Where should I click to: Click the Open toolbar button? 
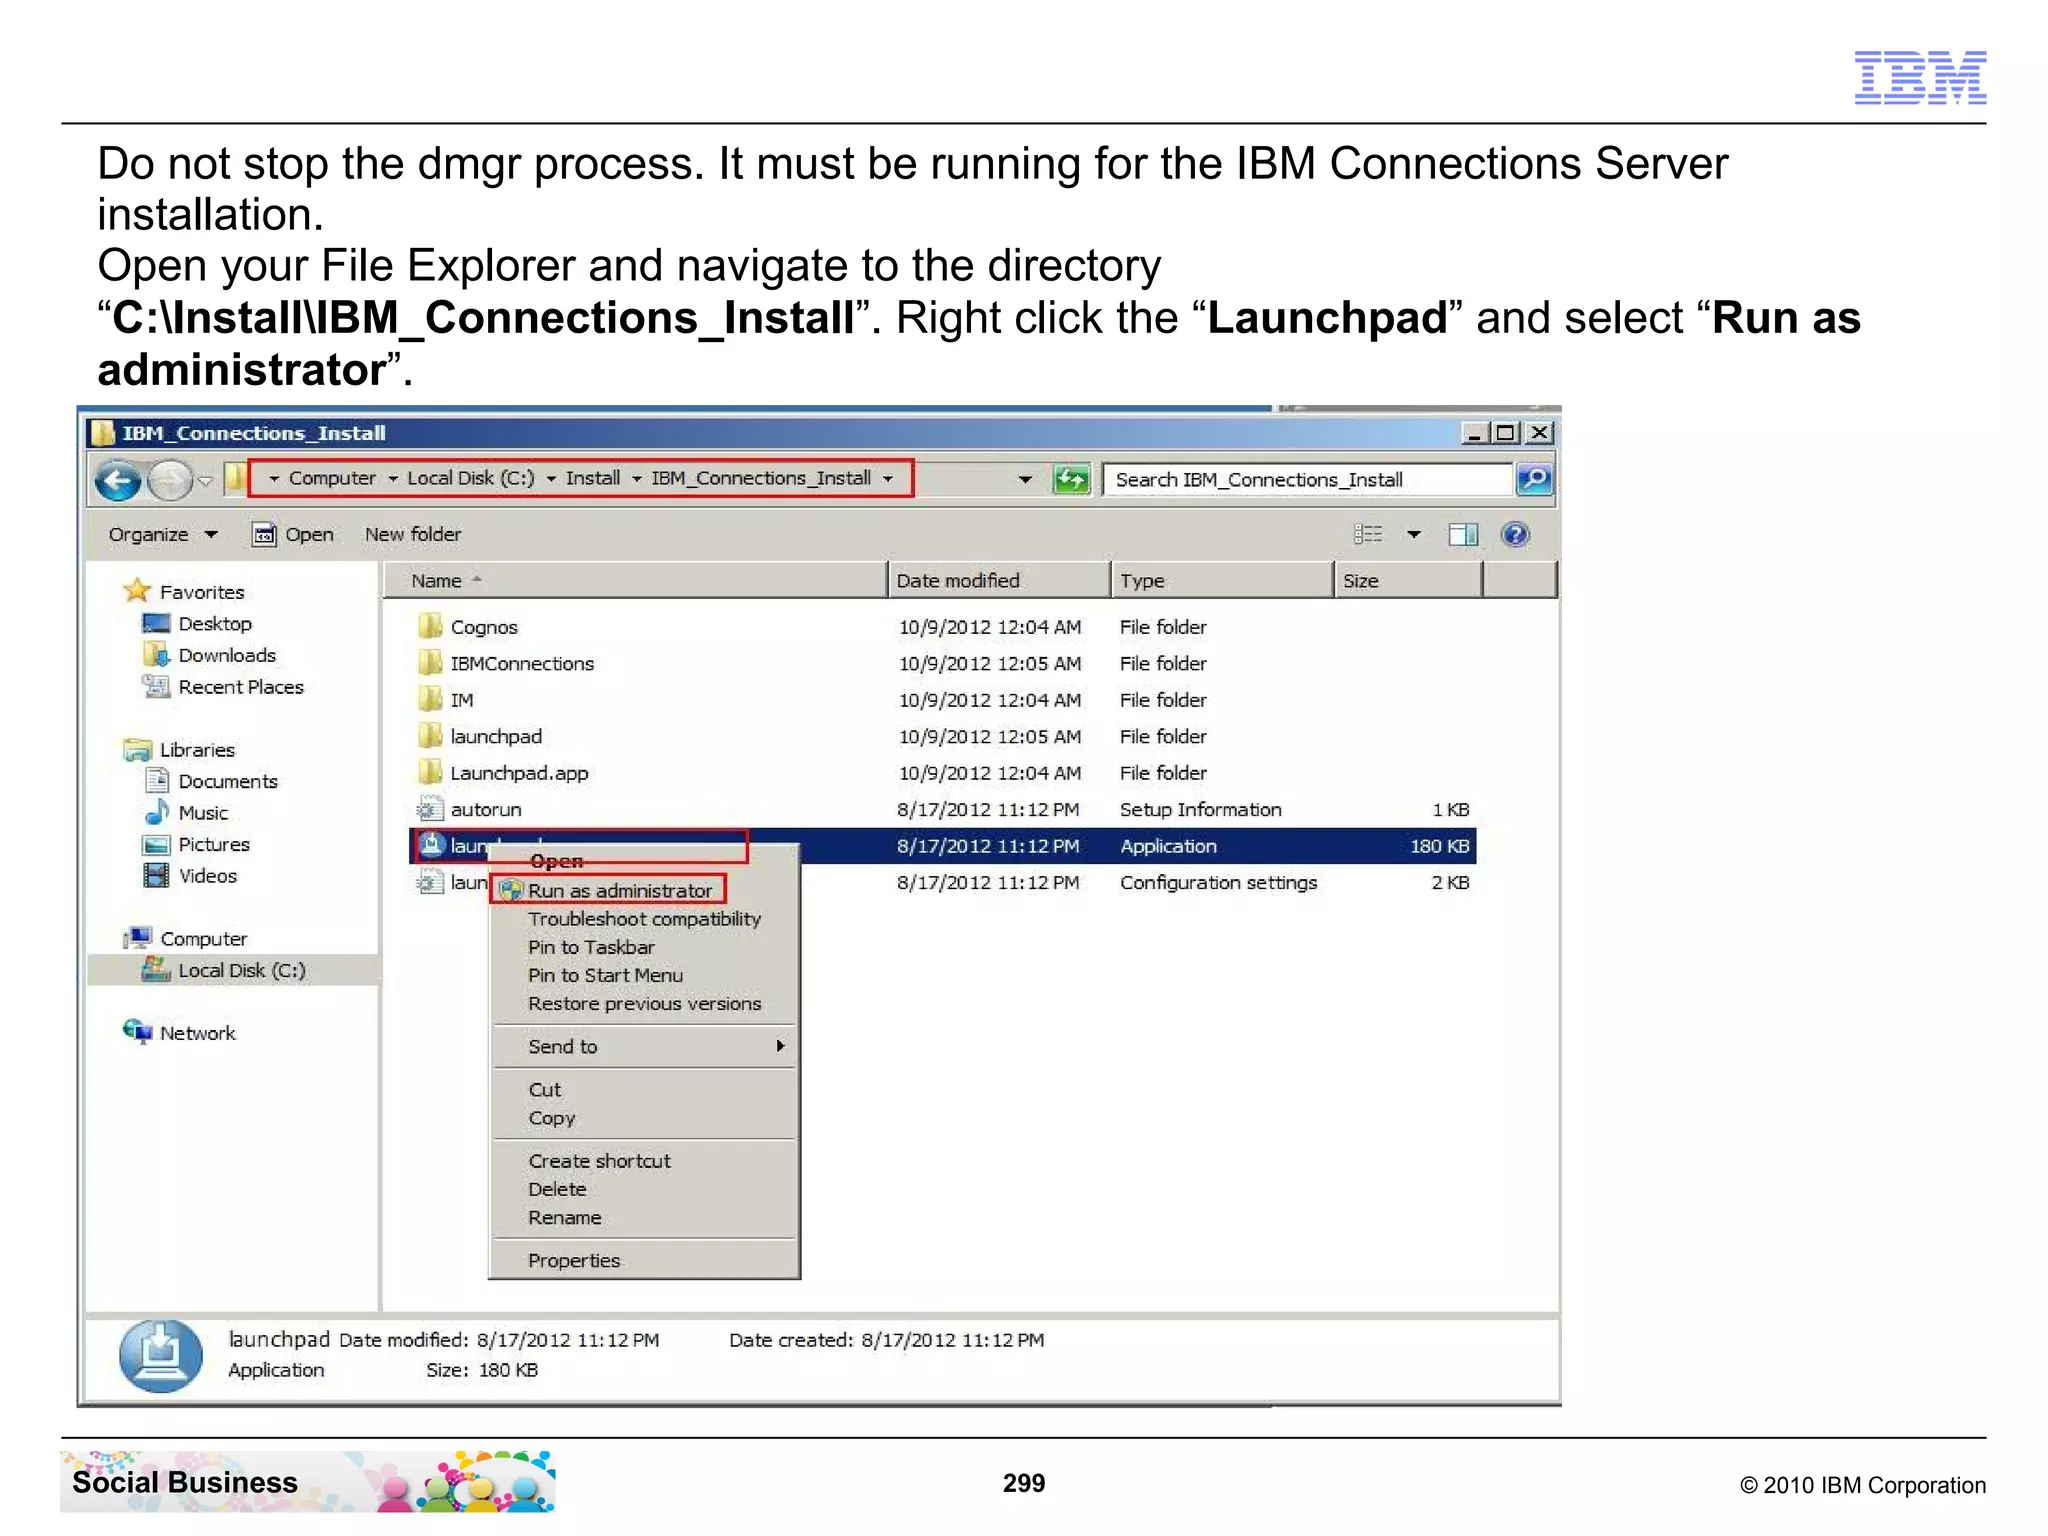(293, 534)
